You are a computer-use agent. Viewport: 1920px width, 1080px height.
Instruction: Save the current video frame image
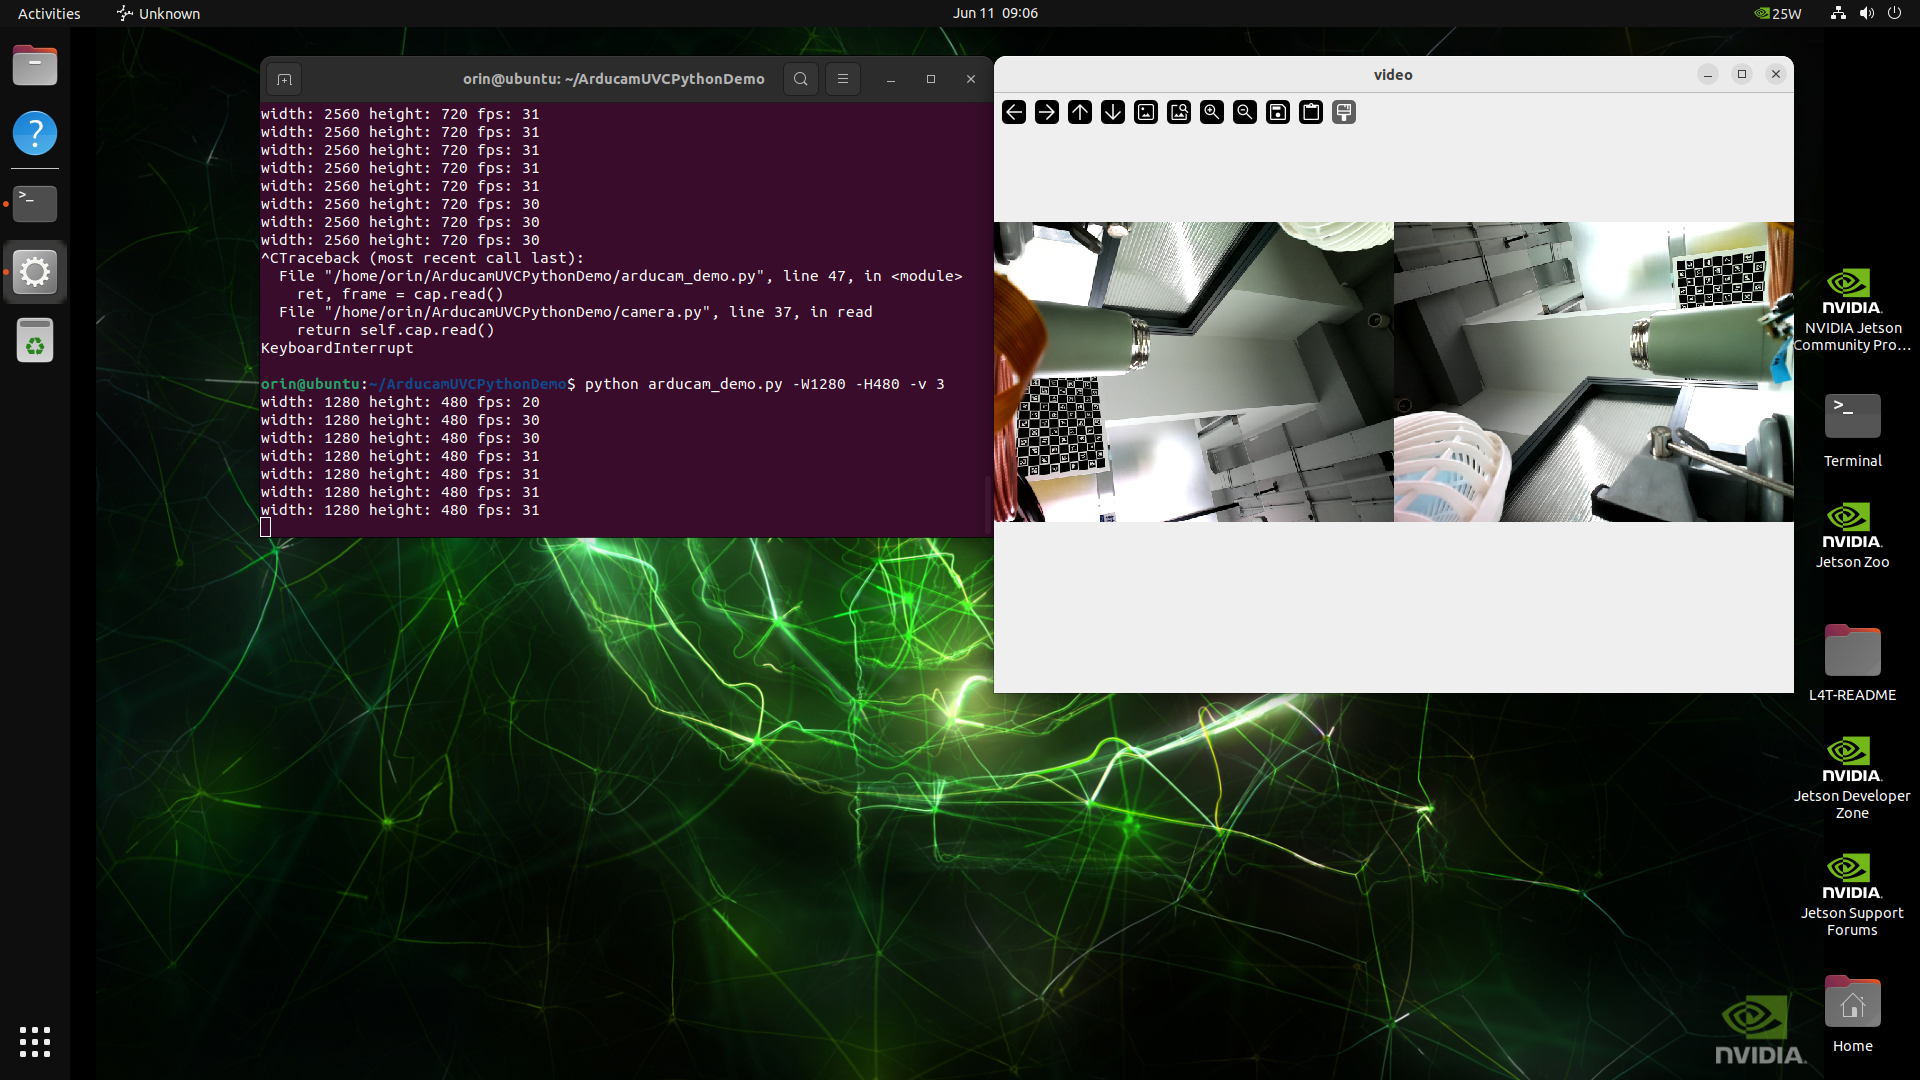[x=1278, y=112]
